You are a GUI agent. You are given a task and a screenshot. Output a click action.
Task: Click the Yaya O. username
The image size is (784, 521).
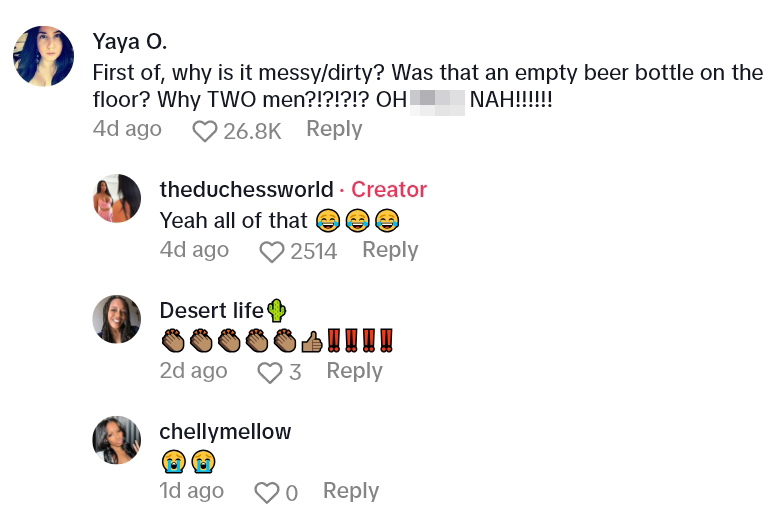coord(129,41)
